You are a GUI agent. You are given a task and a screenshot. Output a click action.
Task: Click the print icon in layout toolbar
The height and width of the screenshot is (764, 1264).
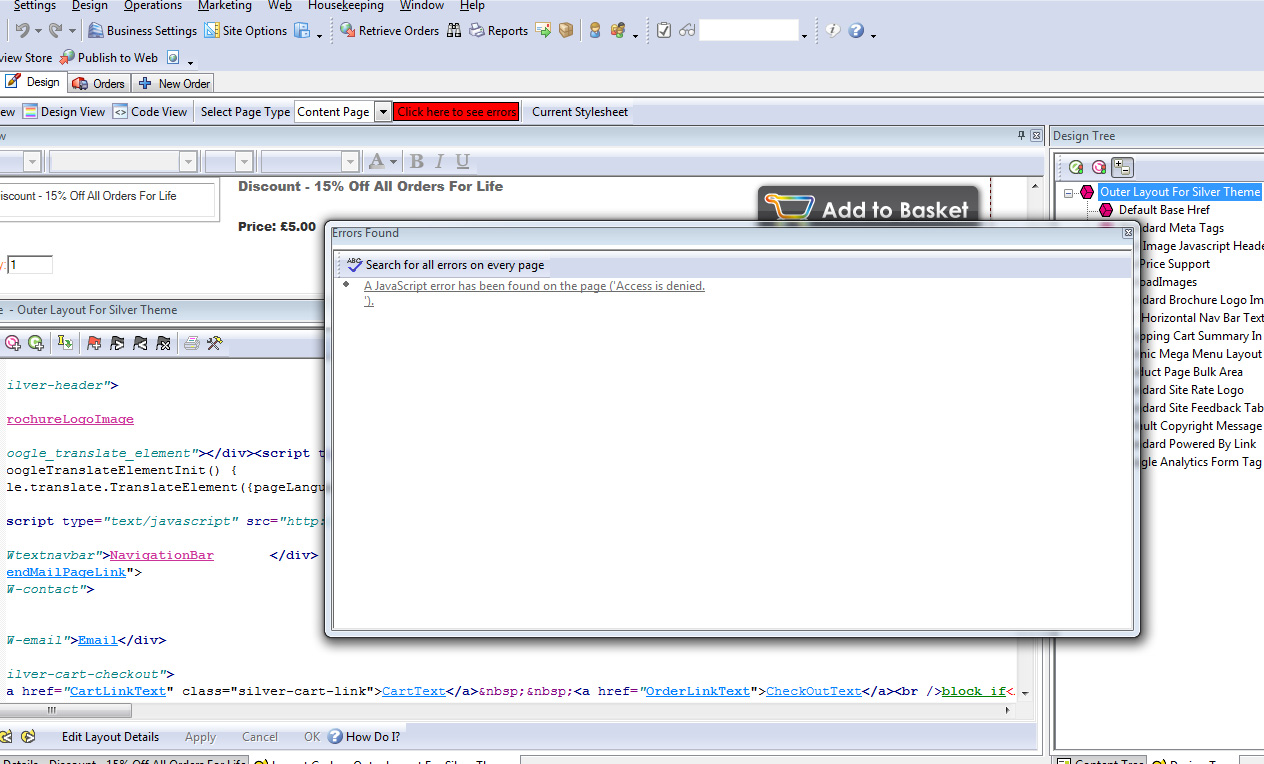191,343
